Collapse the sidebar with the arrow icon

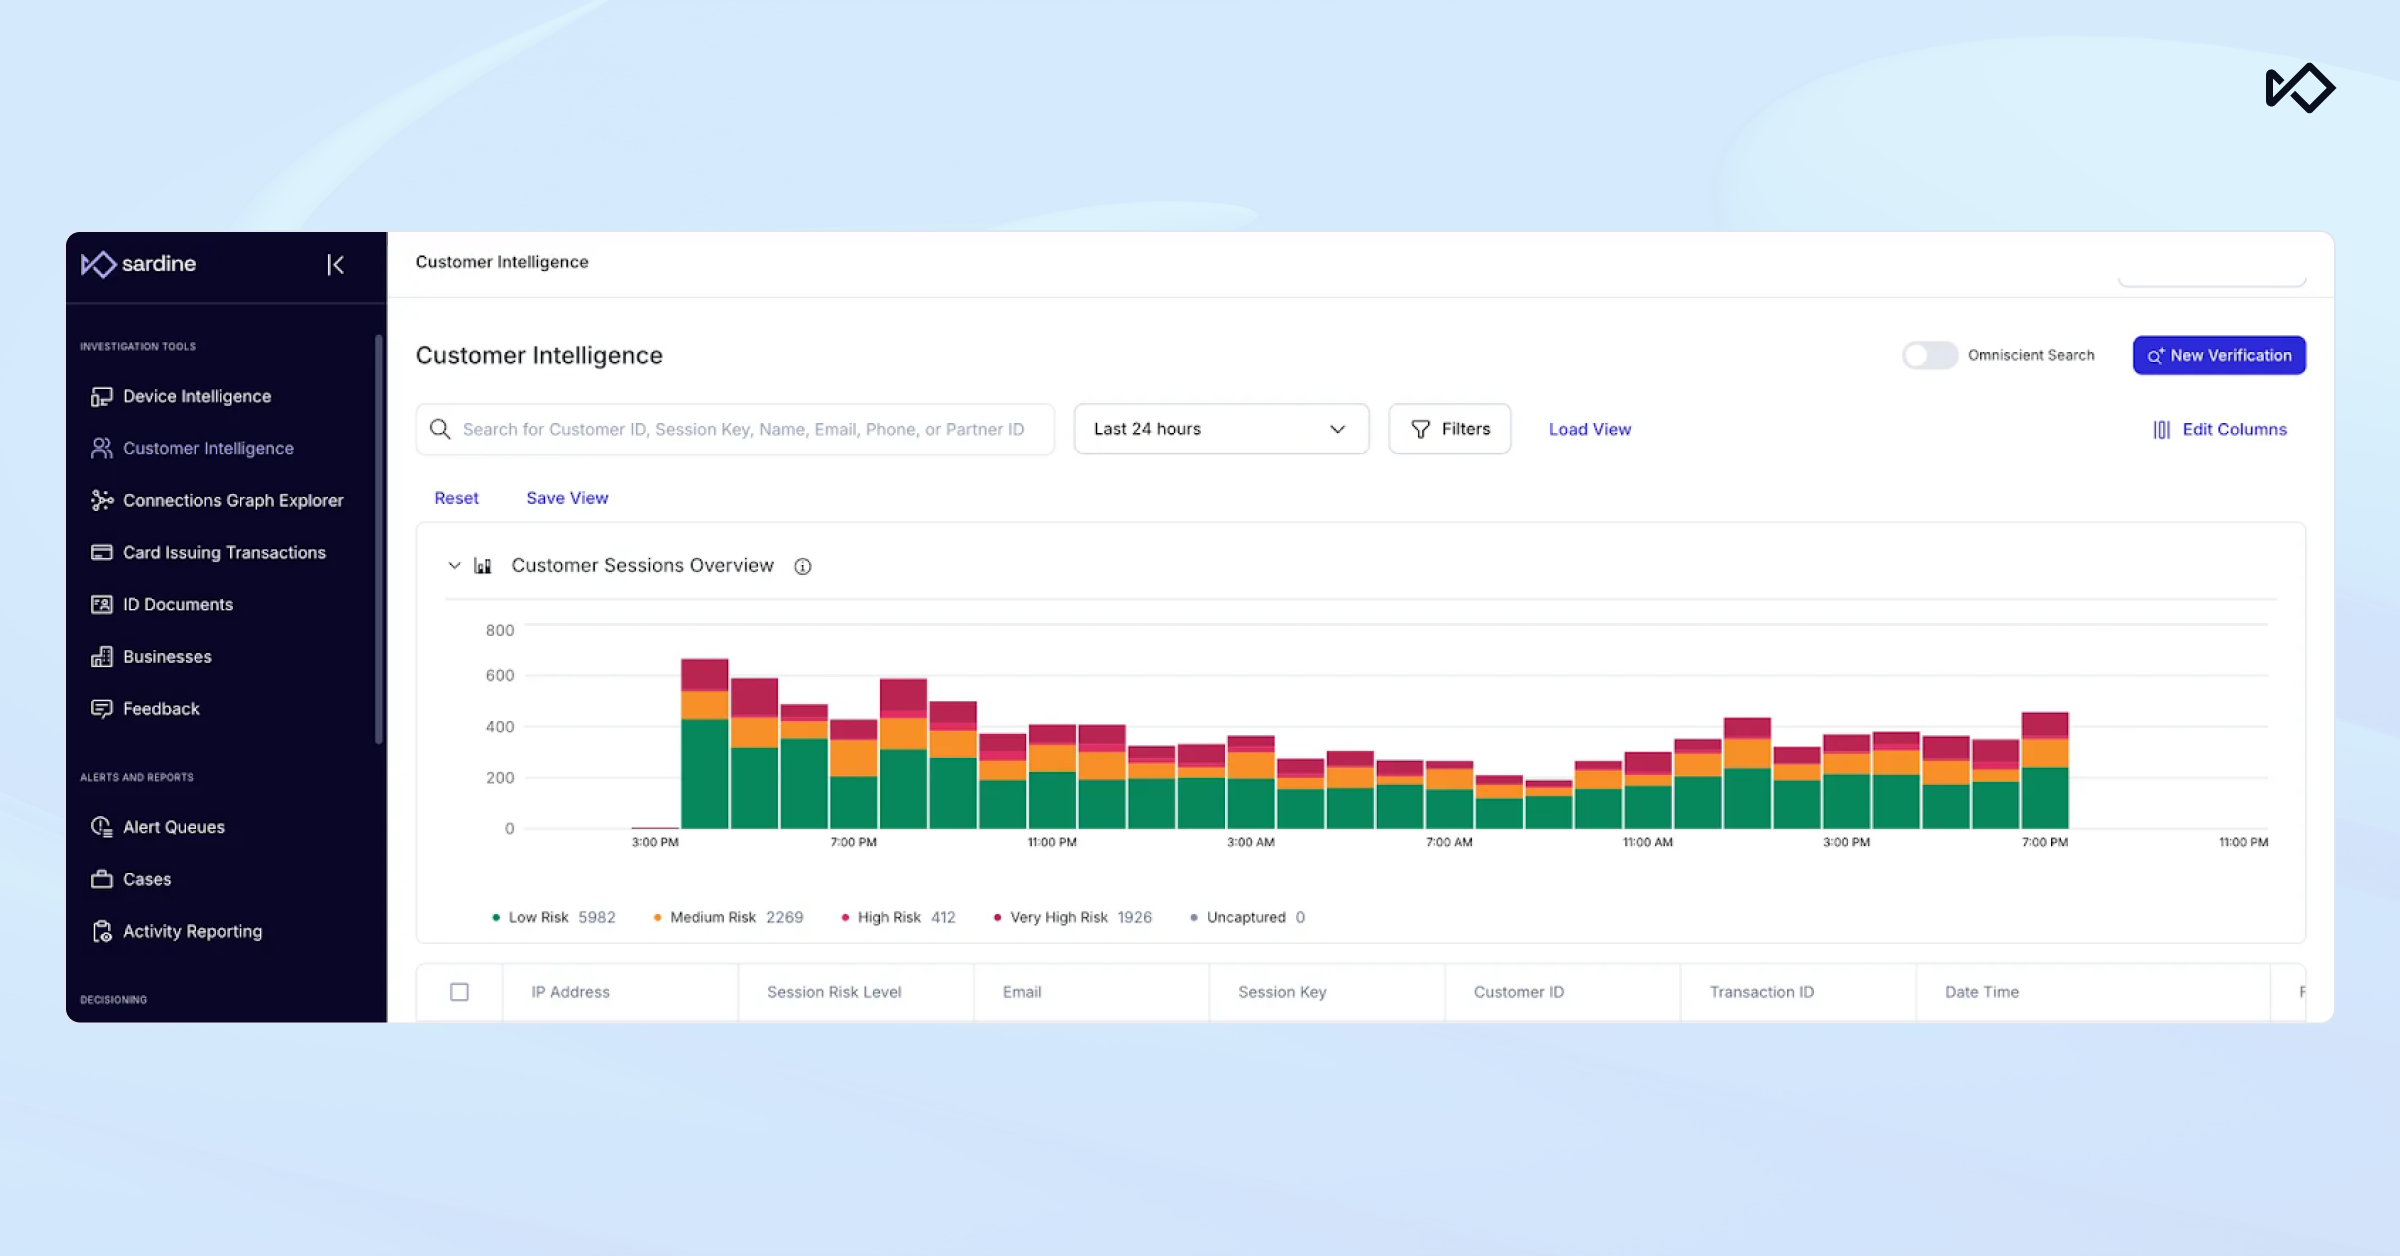(x=335, y=264)
